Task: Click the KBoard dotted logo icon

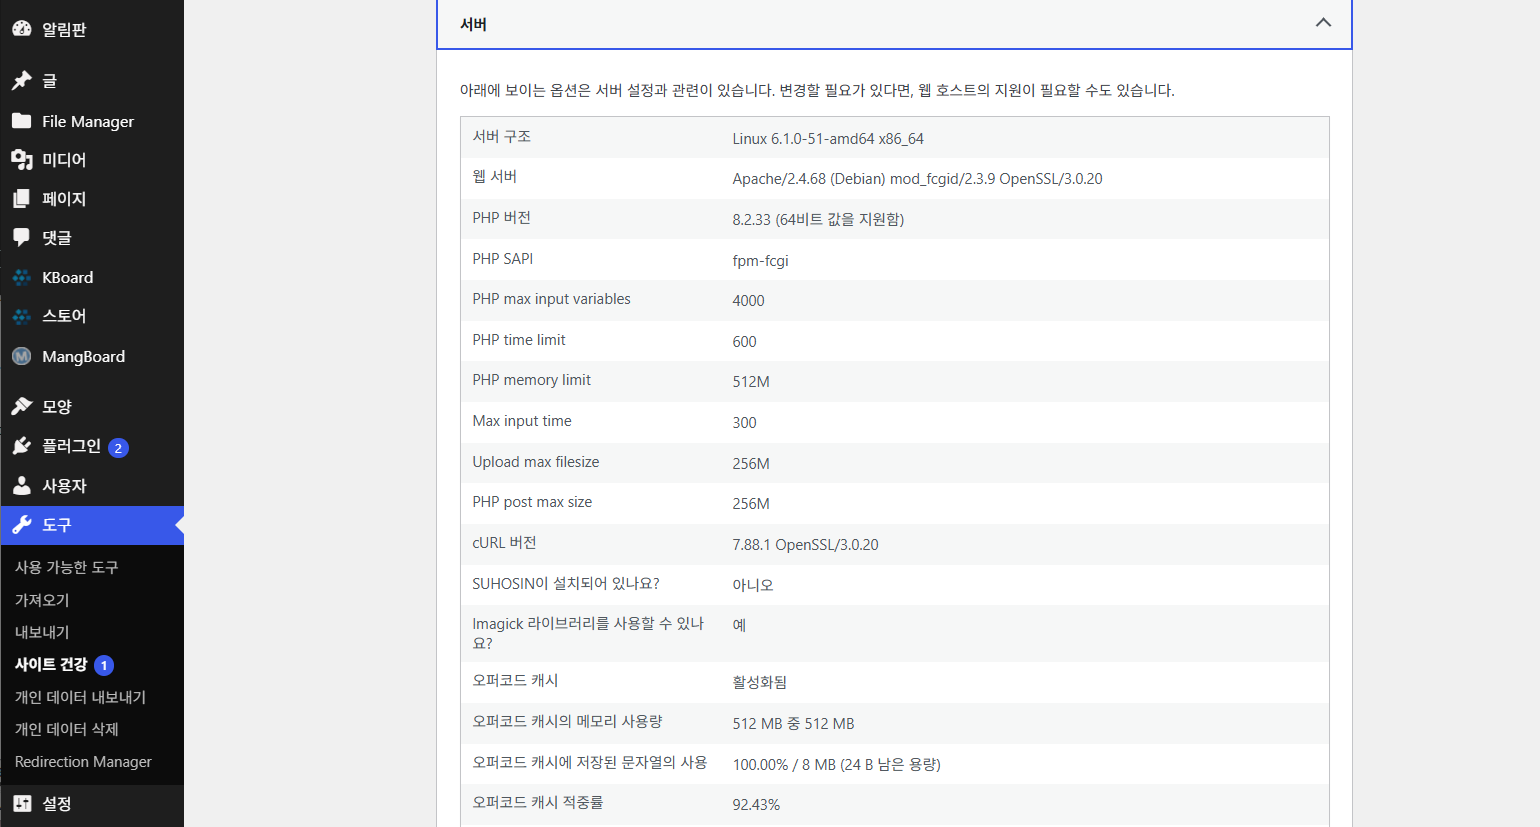Action: tap(21, 278)
